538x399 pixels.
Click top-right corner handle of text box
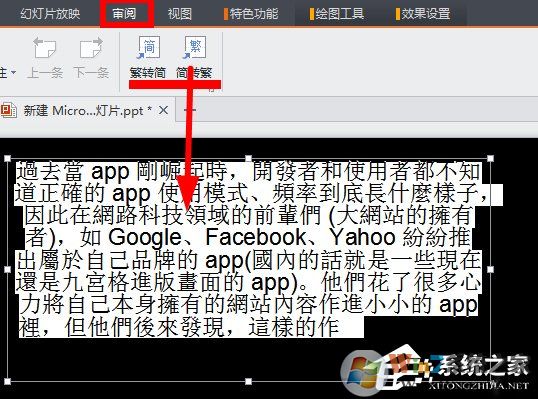tap(490, 158)
